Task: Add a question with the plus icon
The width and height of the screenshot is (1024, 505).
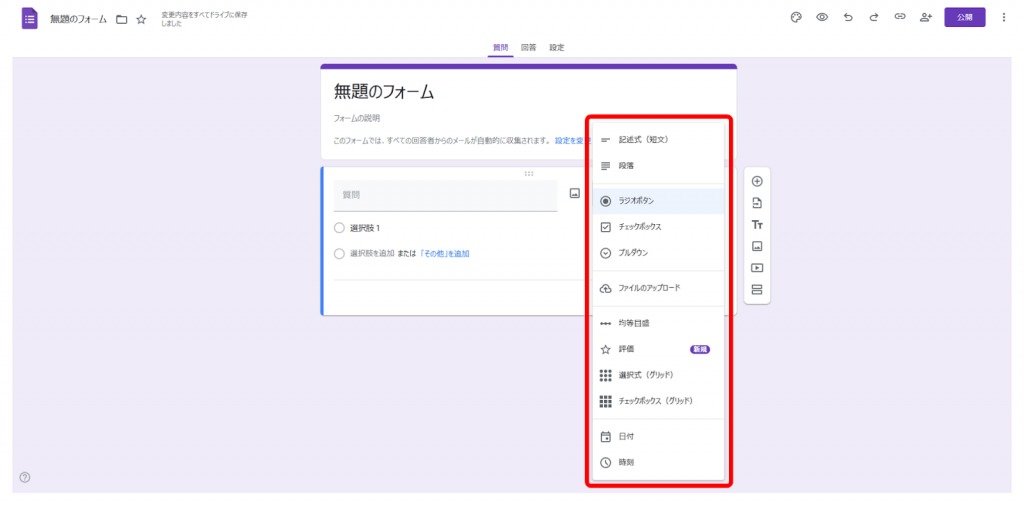Action: point(757,181)
